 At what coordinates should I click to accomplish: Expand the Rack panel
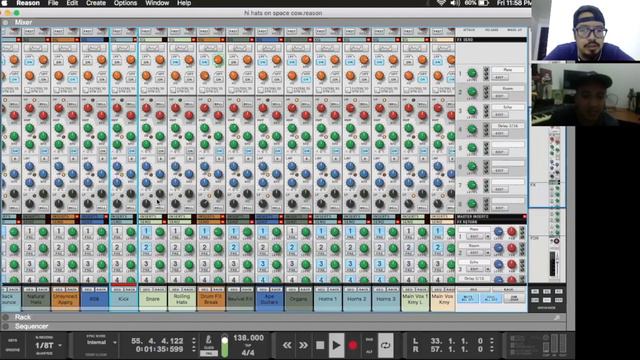tap(6, 317)
